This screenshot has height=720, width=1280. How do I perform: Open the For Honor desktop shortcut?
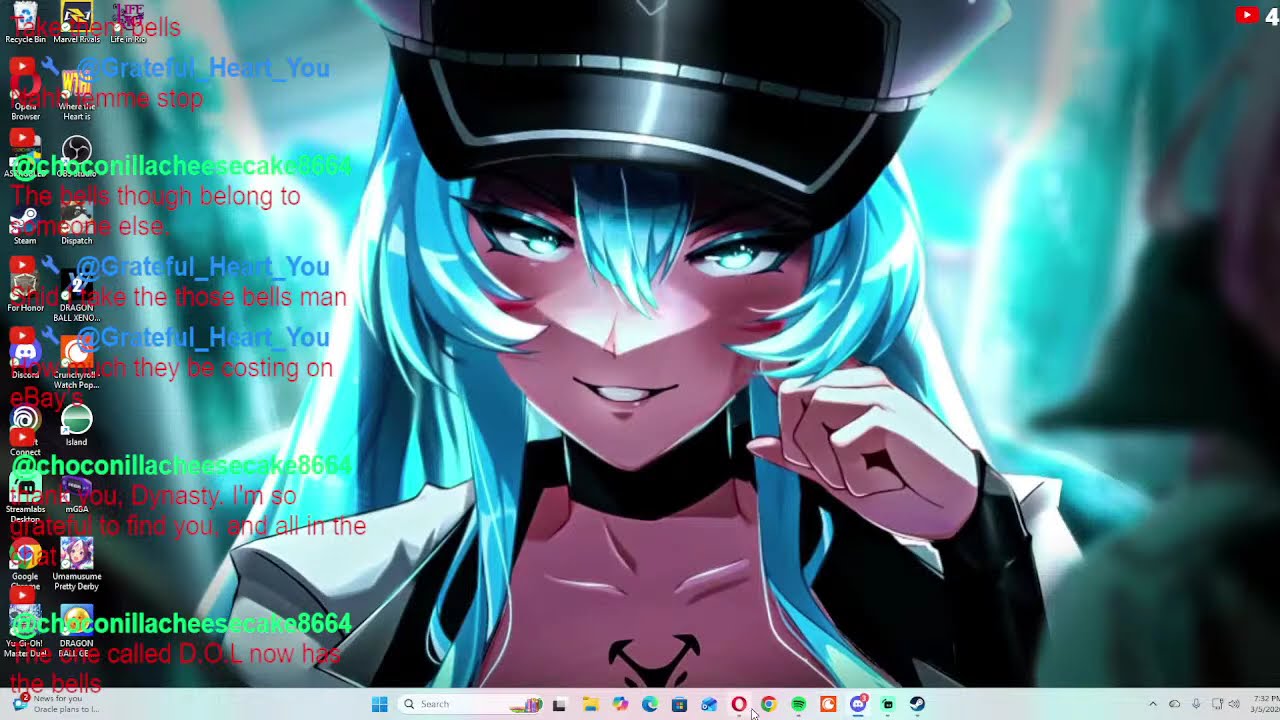(25, 290)
